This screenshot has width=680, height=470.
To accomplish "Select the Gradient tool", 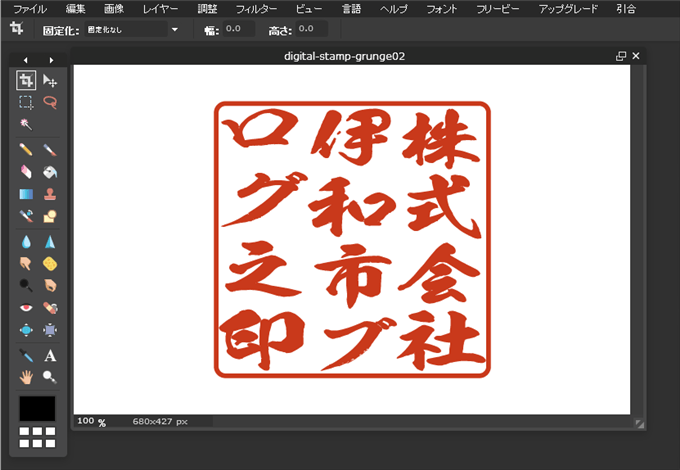I will click(26, 194).
